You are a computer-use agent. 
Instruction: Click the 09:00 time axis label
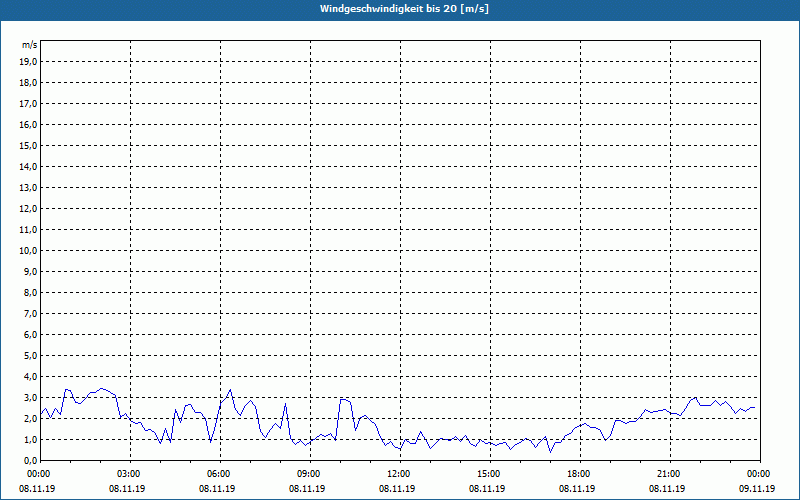point(311,474)
